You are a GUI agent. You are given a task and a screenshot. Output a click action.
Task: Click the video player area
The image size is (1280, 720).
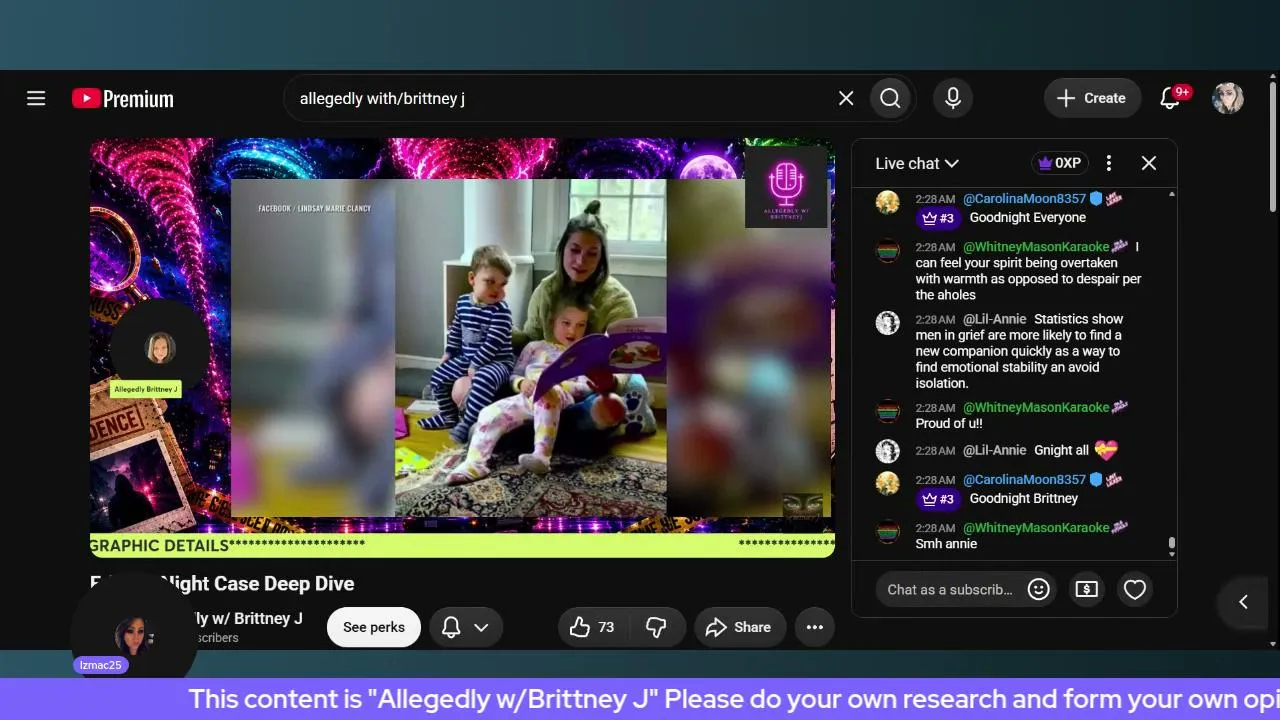462,347
